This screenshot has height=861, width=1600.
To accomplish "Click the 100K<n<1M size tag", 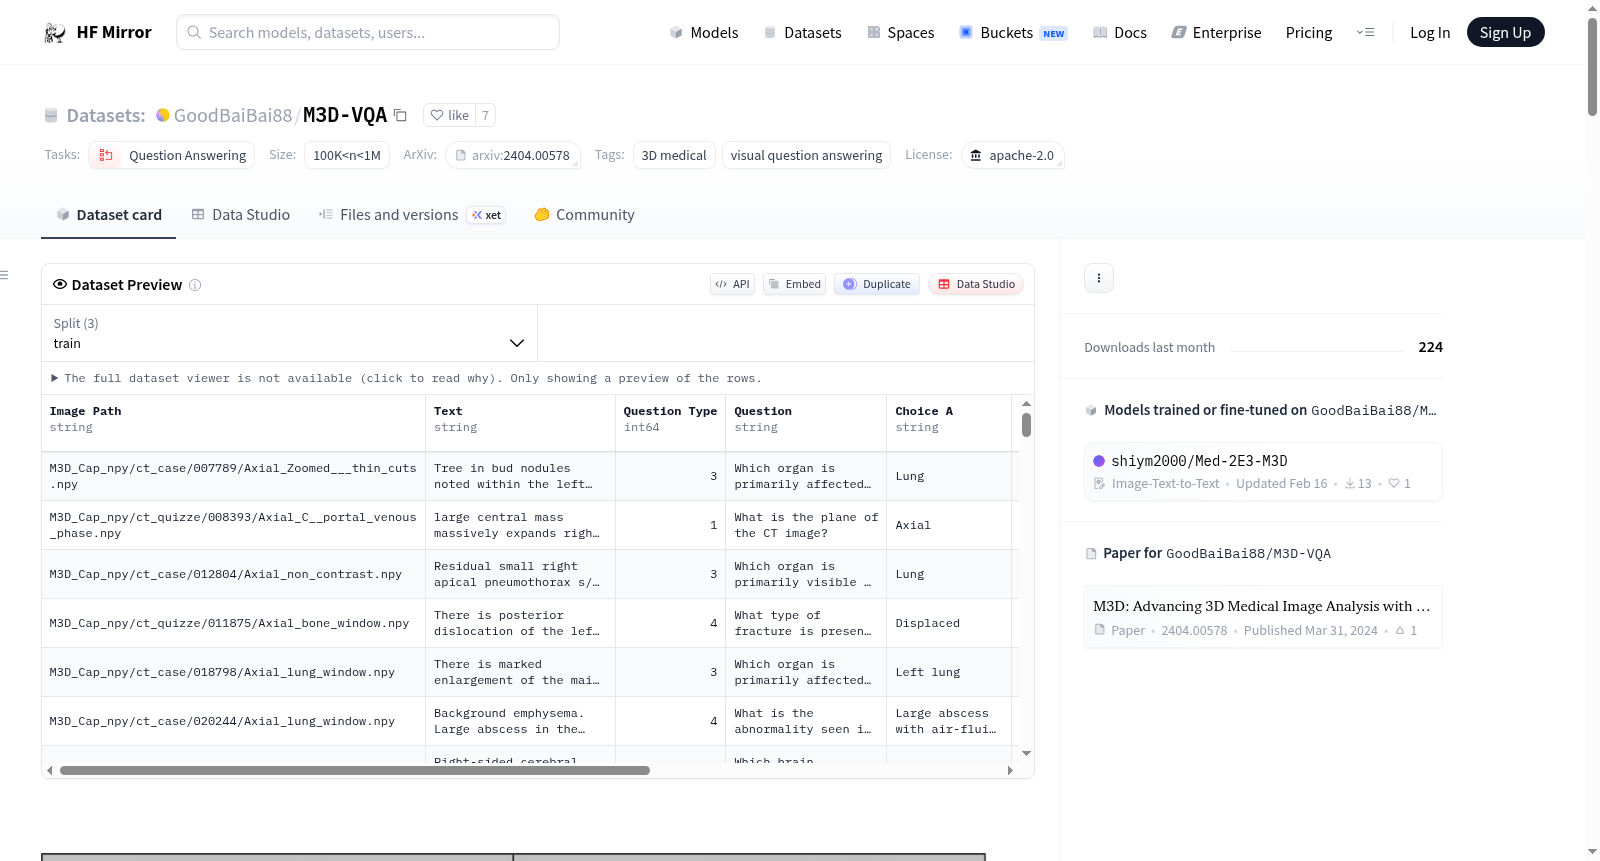I will tap(347, 155).
